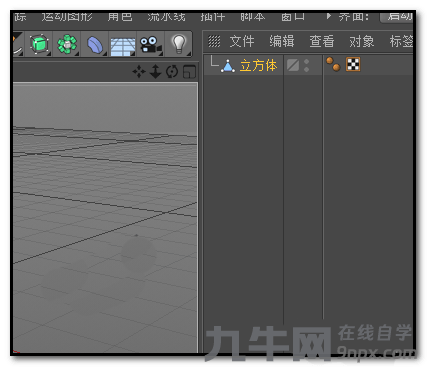Expand the arrow before 界面
Viewport: 427px width, 367px height.
329,16
